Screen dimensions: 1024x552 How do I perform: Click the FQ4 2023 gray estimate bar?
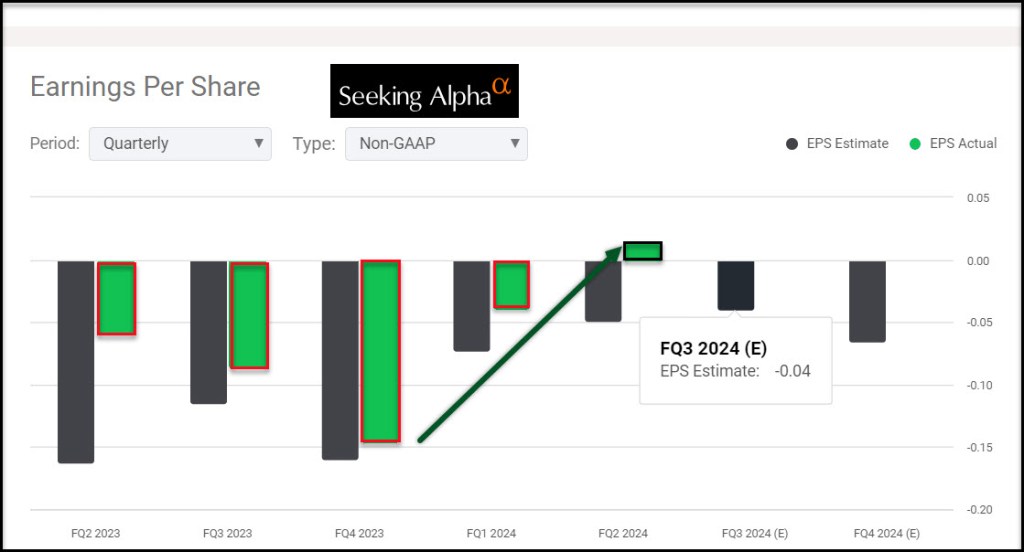(x=340, y=360)
